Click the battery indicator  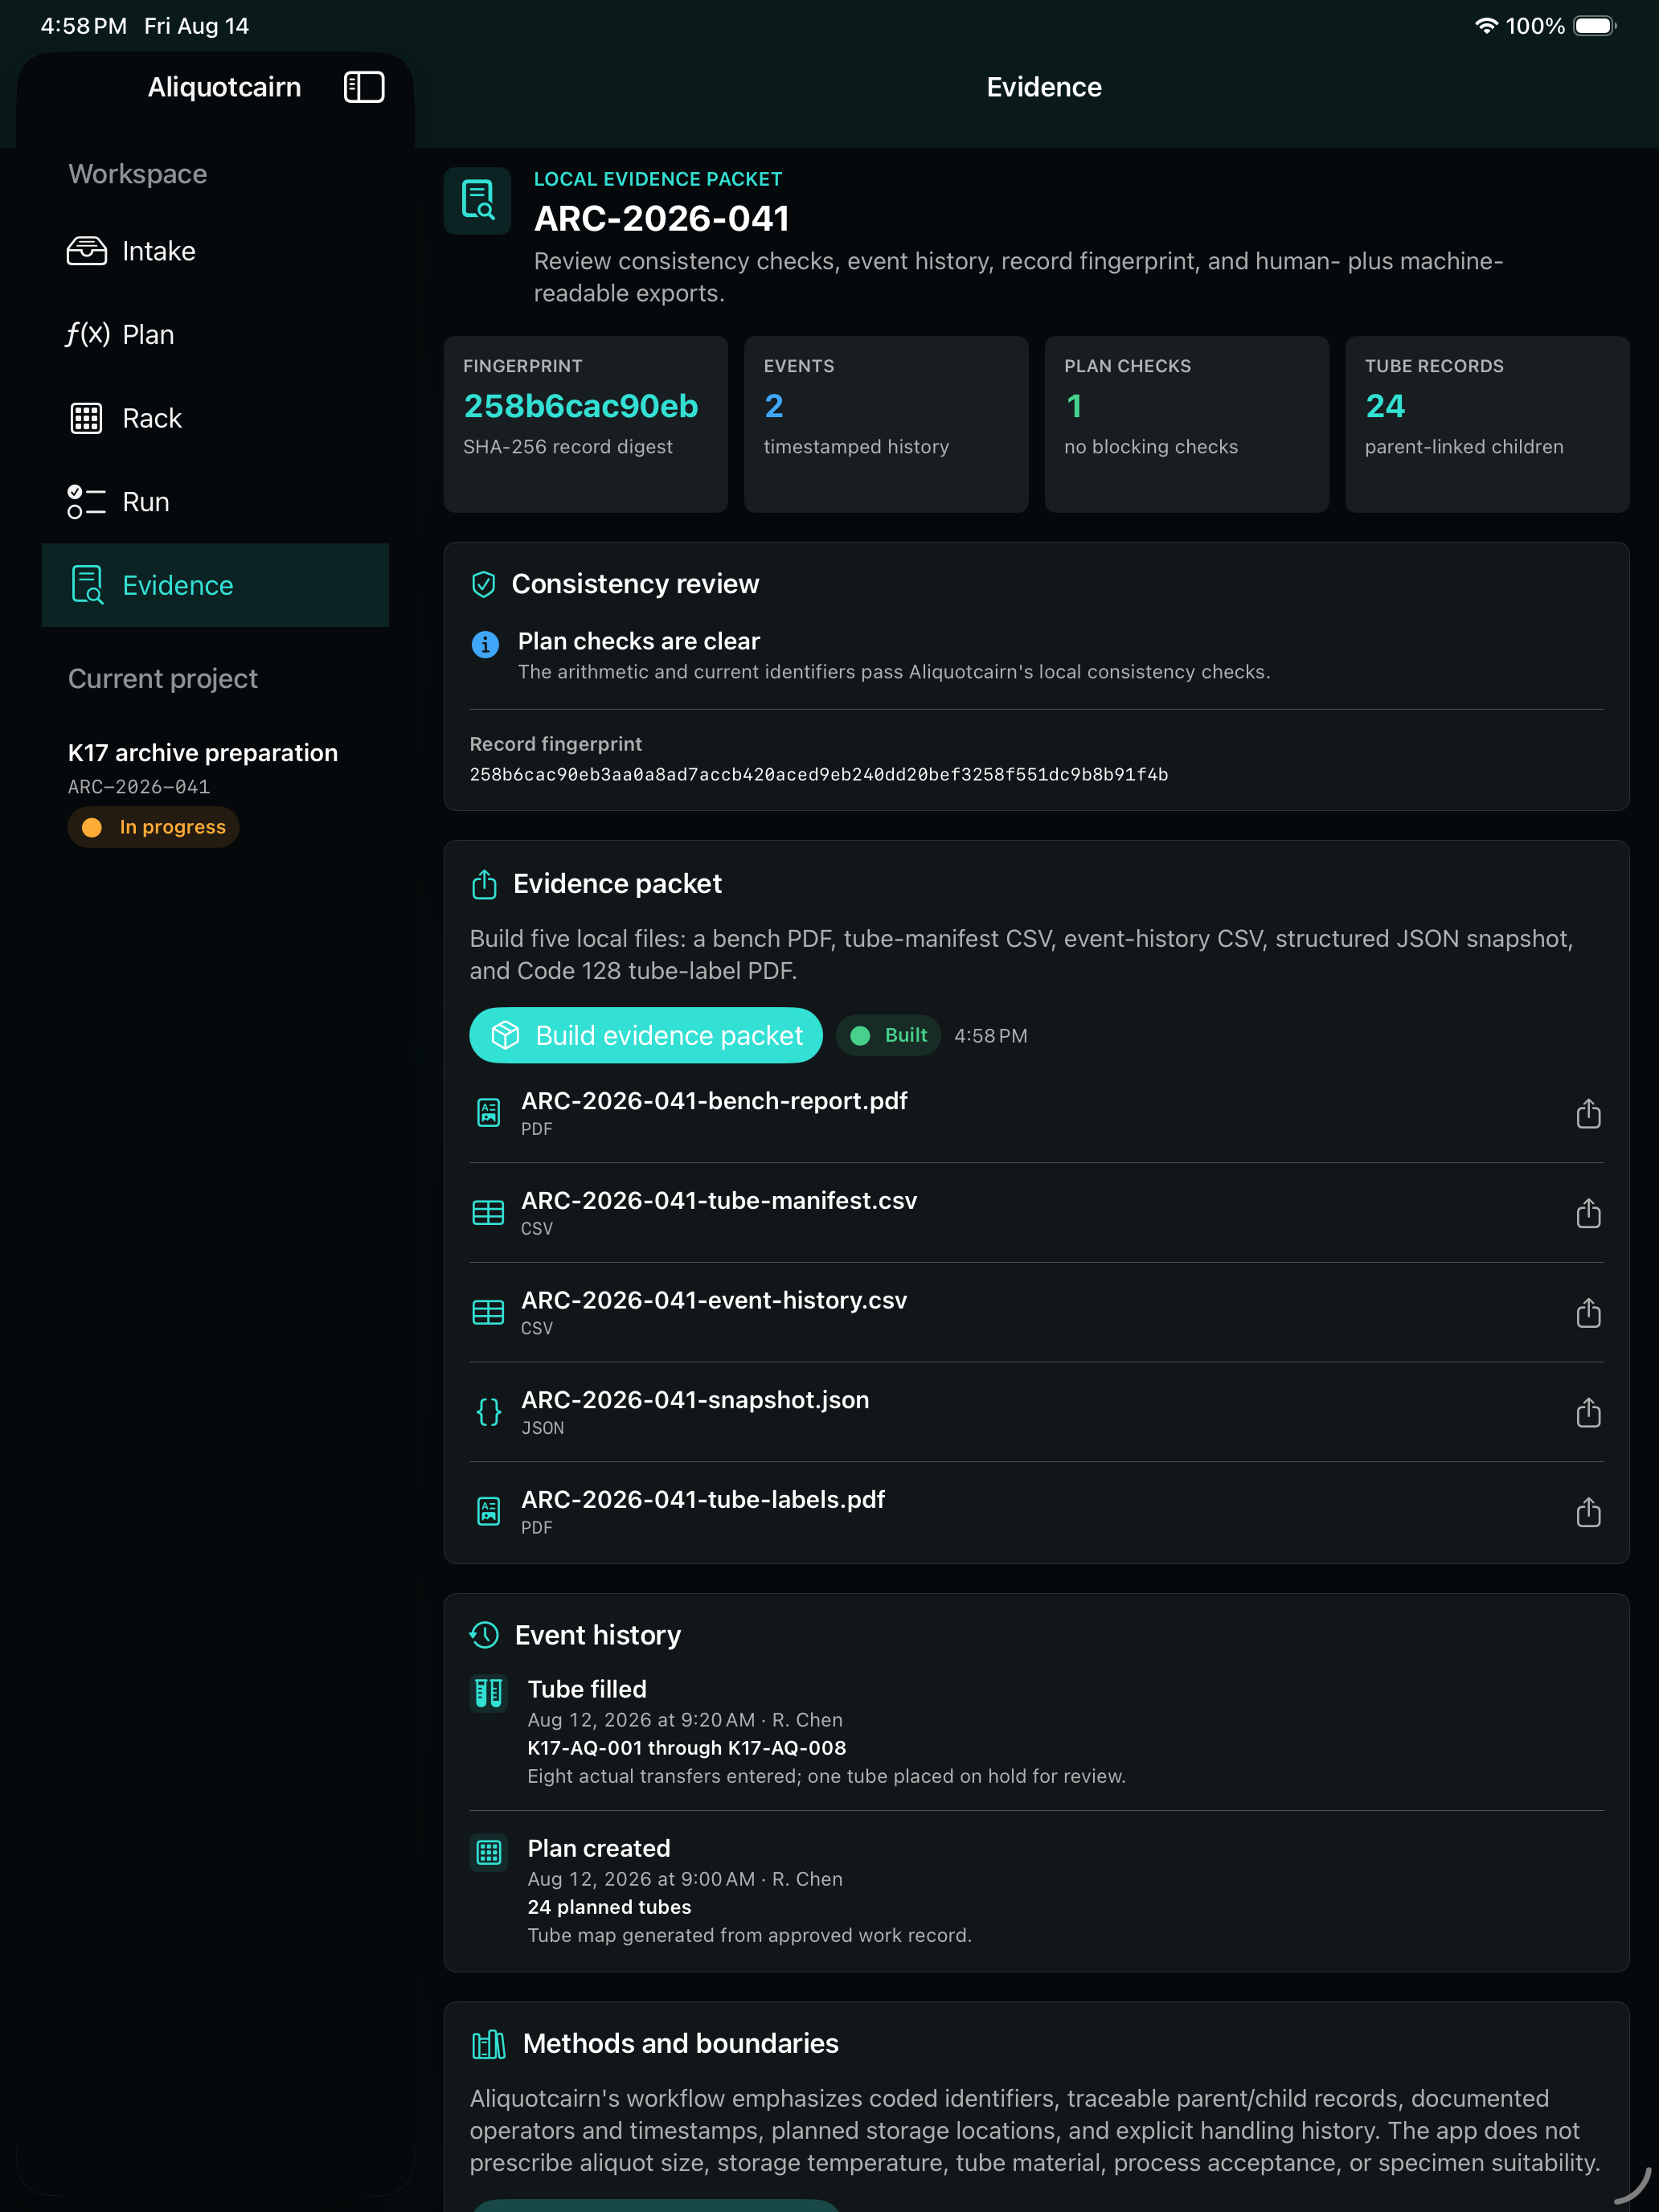click(1595, 26)
